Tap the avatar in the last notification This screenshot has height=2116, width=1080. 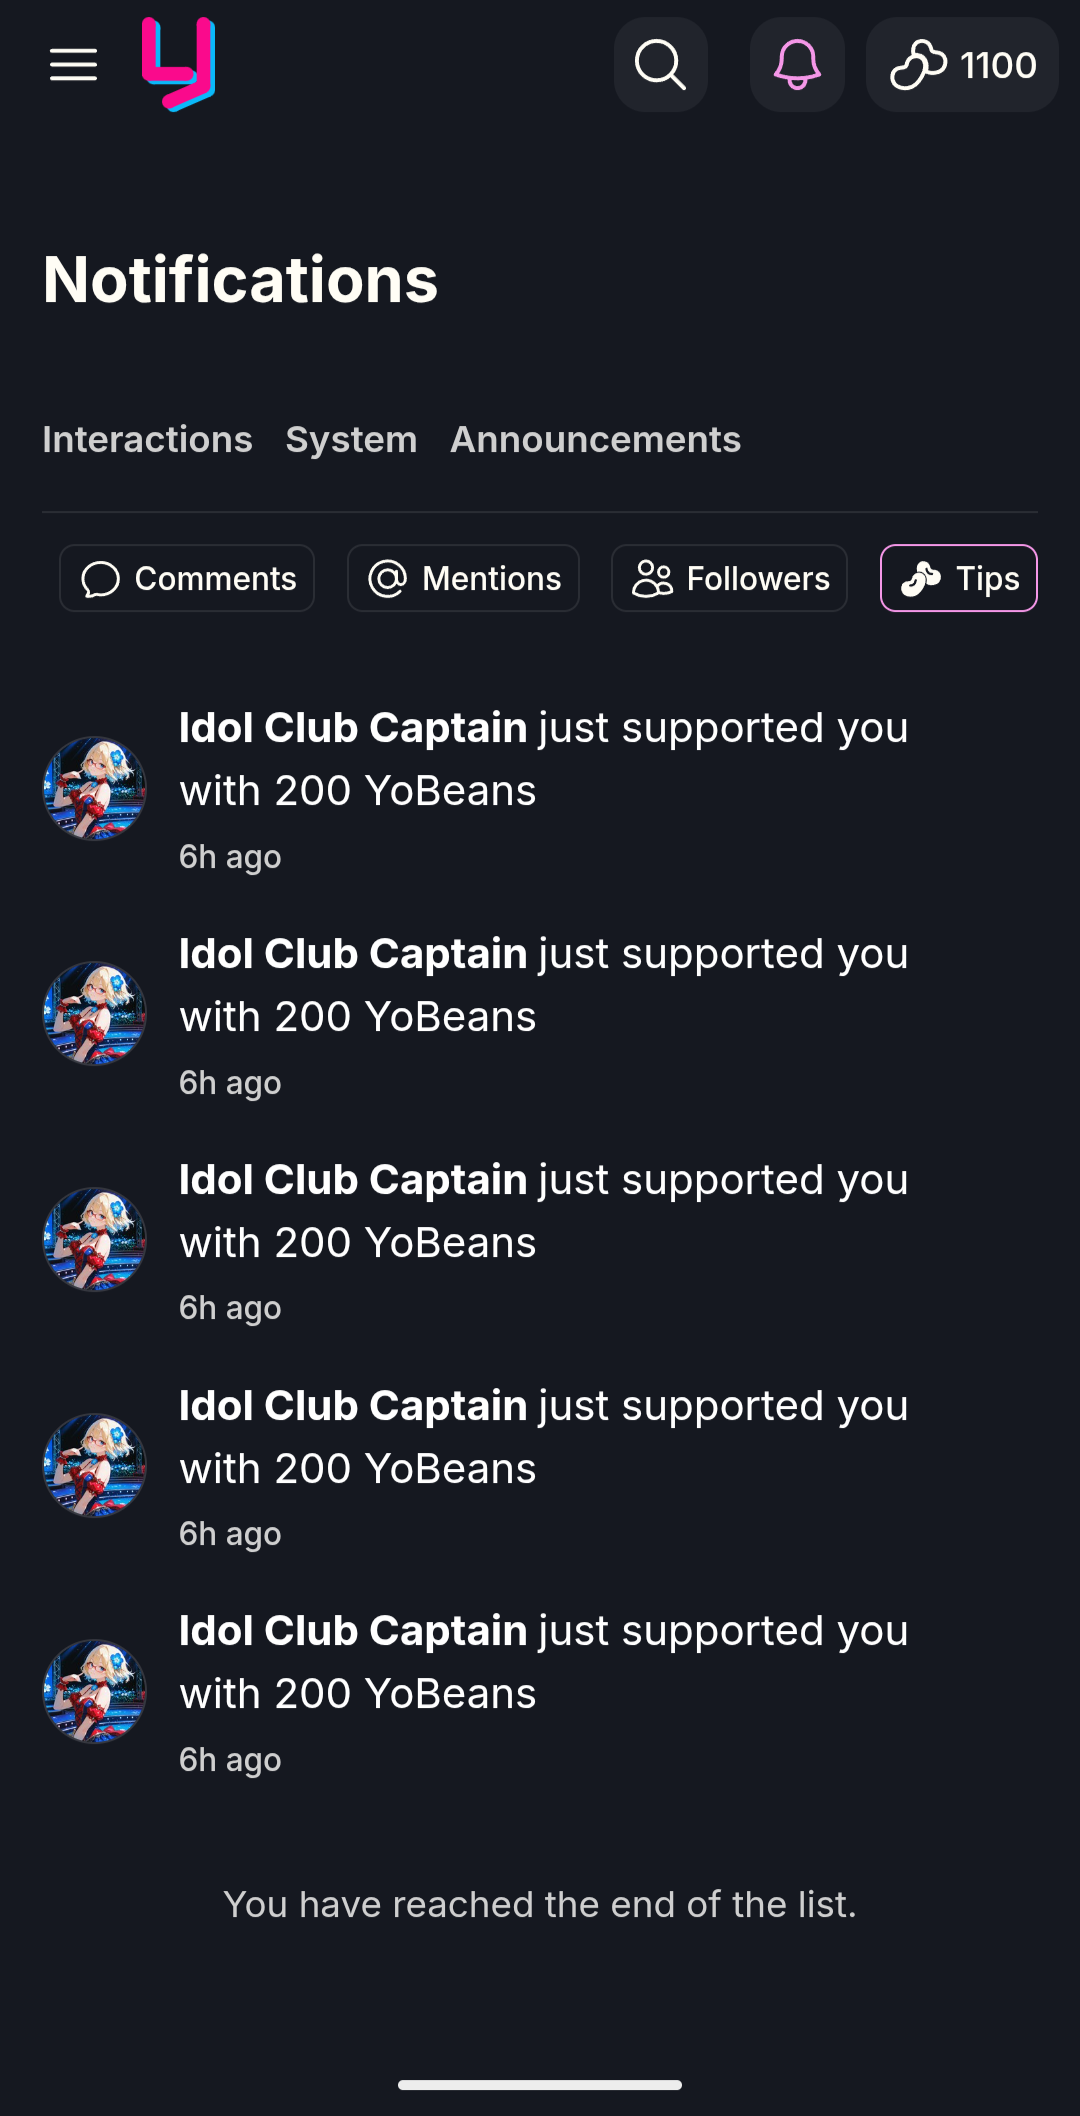click(95, 1692)
